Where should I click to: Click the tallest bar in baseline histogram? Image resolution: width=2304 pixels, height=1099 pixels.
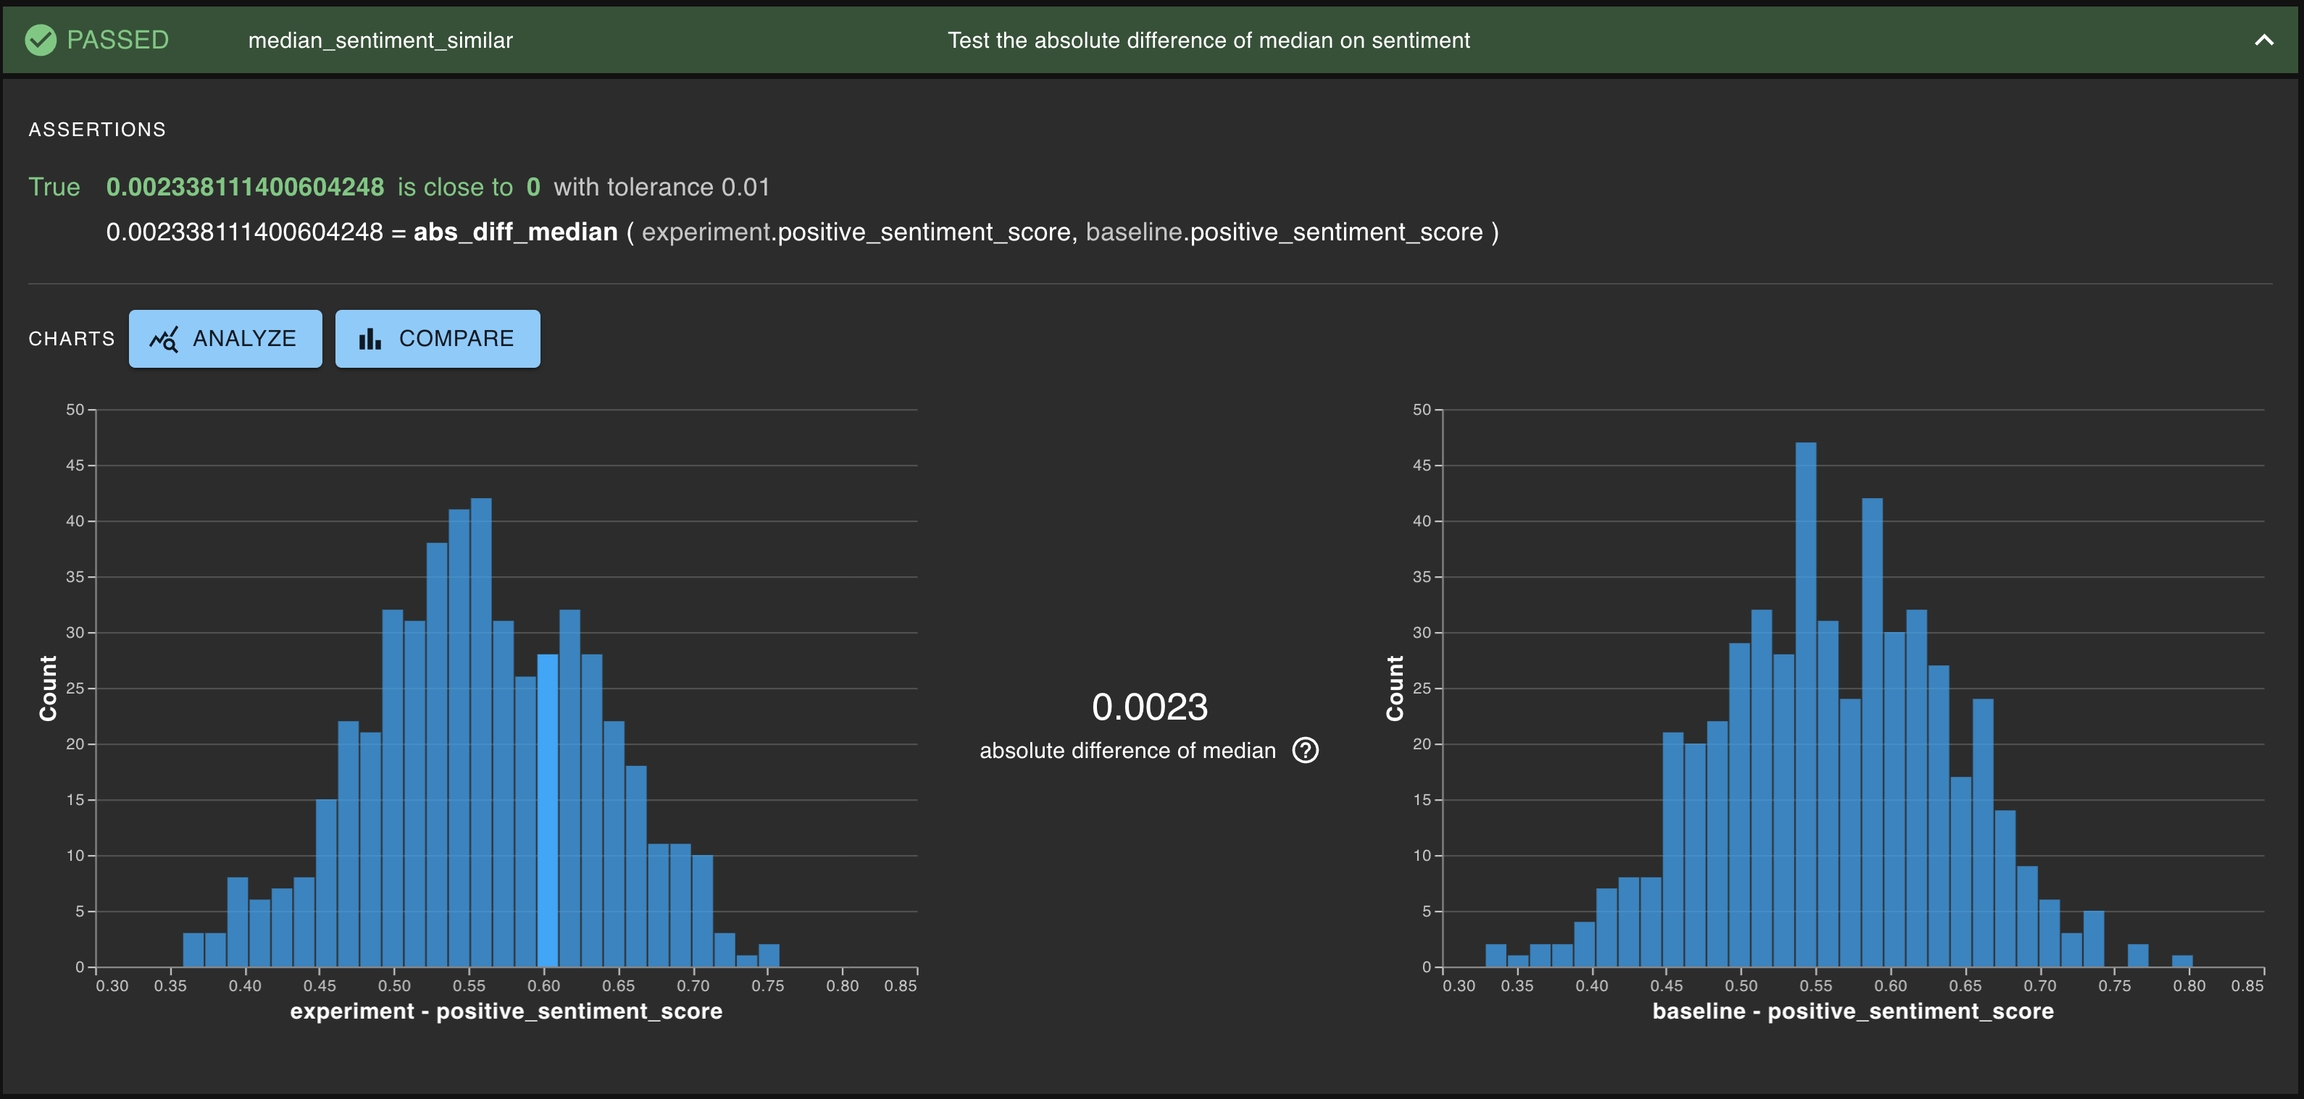click(1805, 705)
